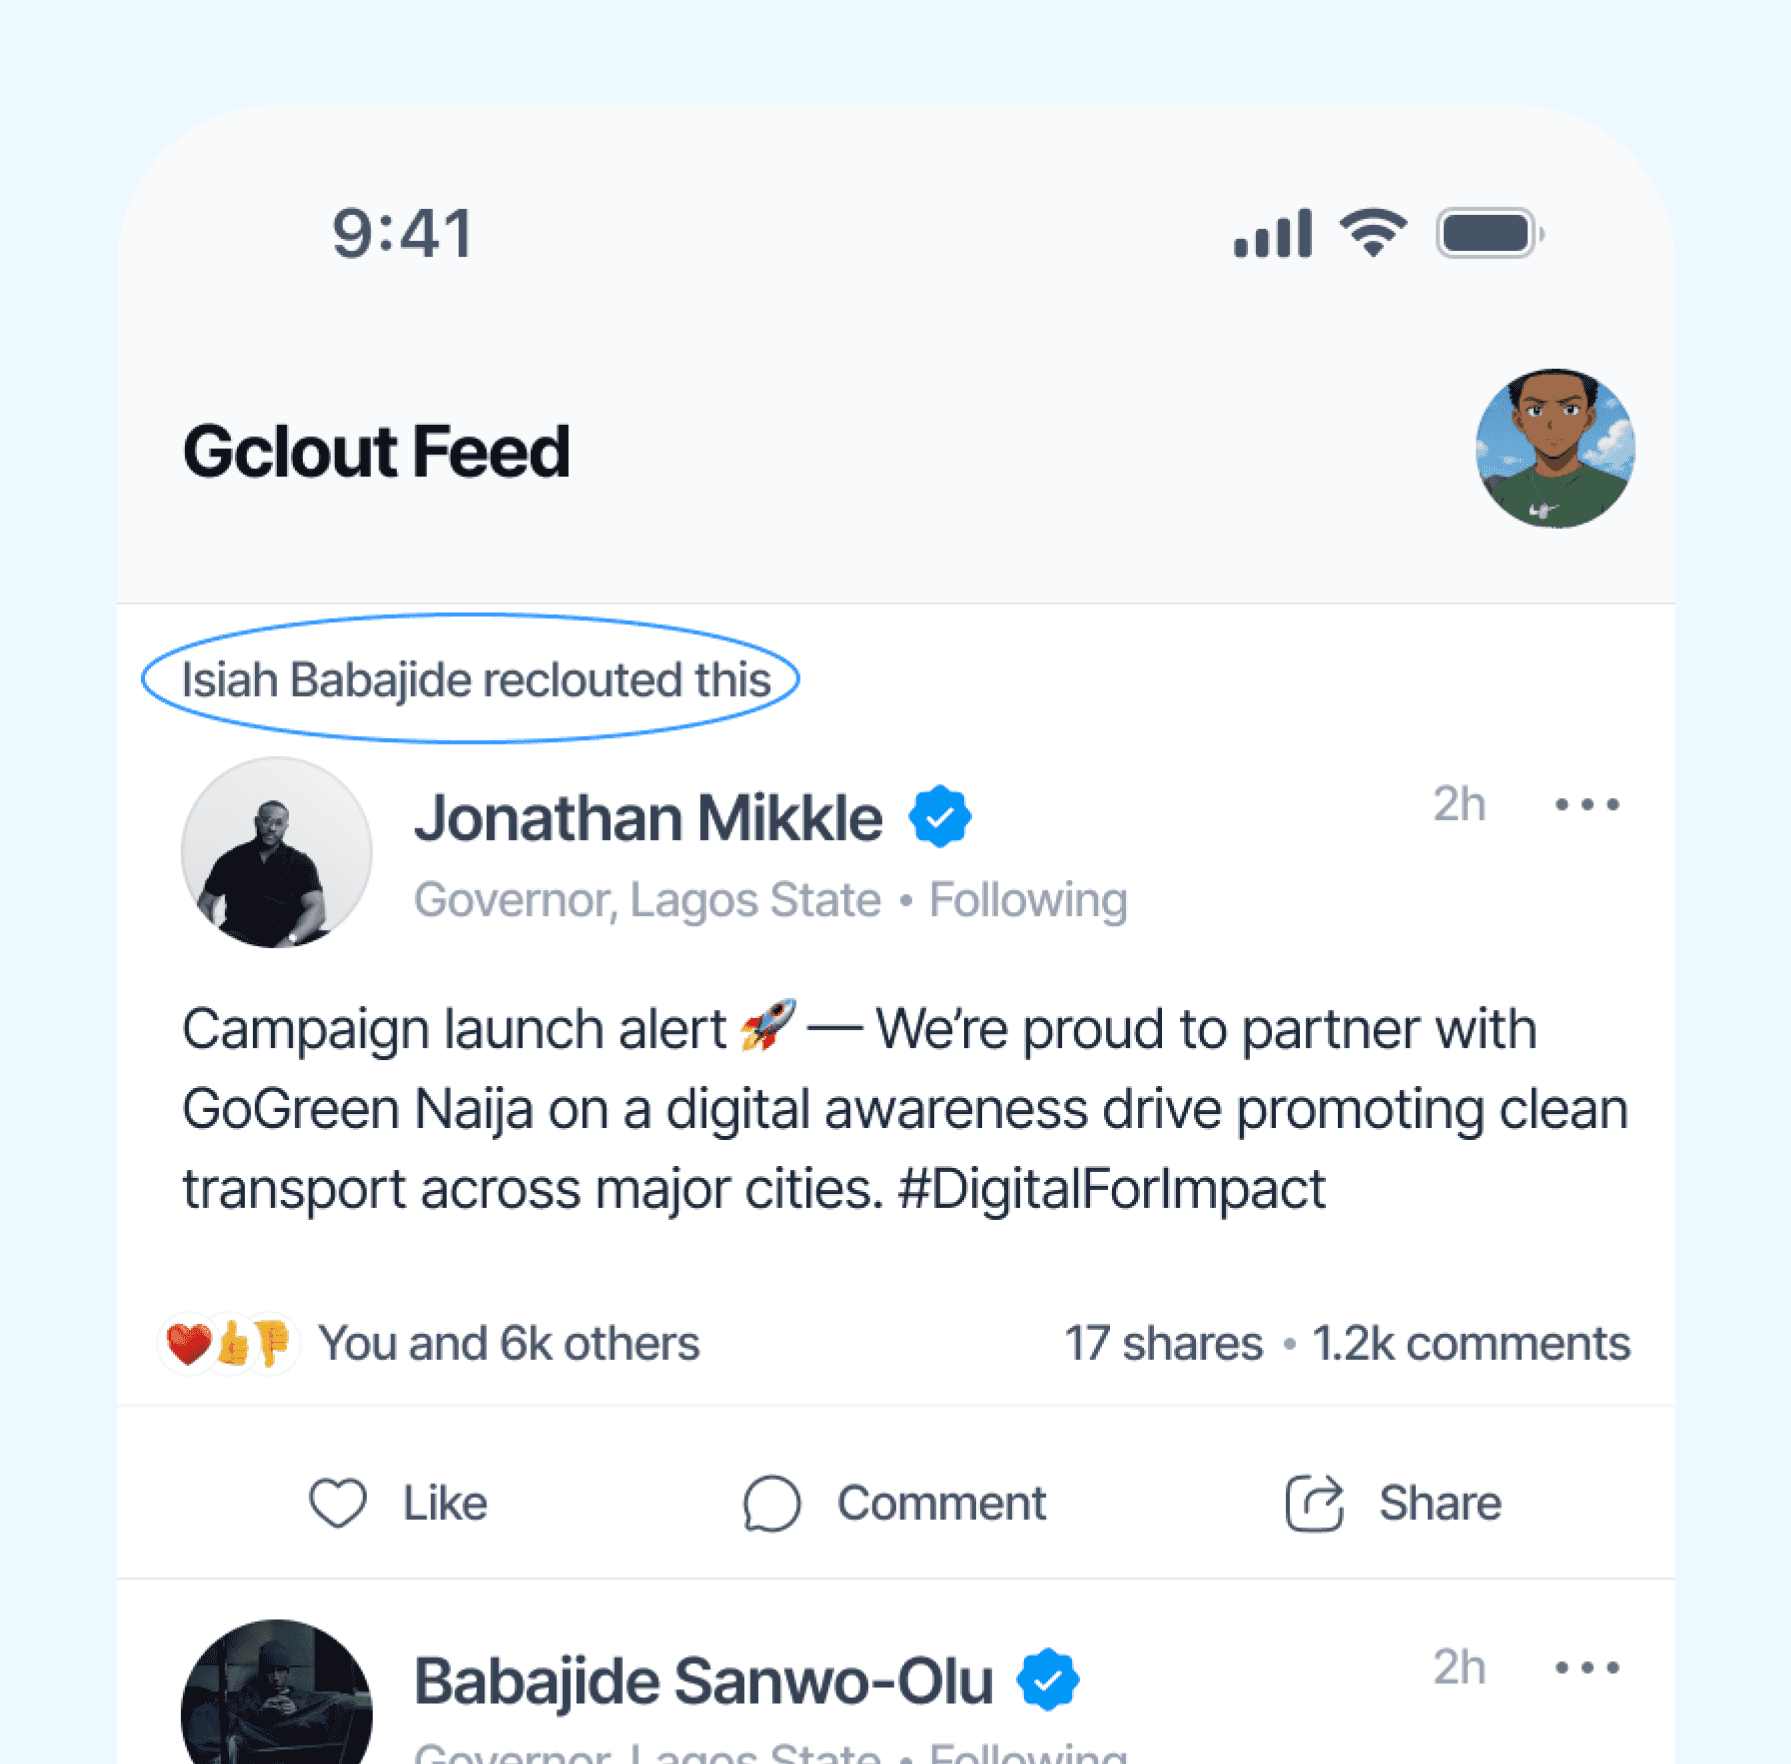
Task: View the 1.2k comments link
Action: coord(1470,1343)
